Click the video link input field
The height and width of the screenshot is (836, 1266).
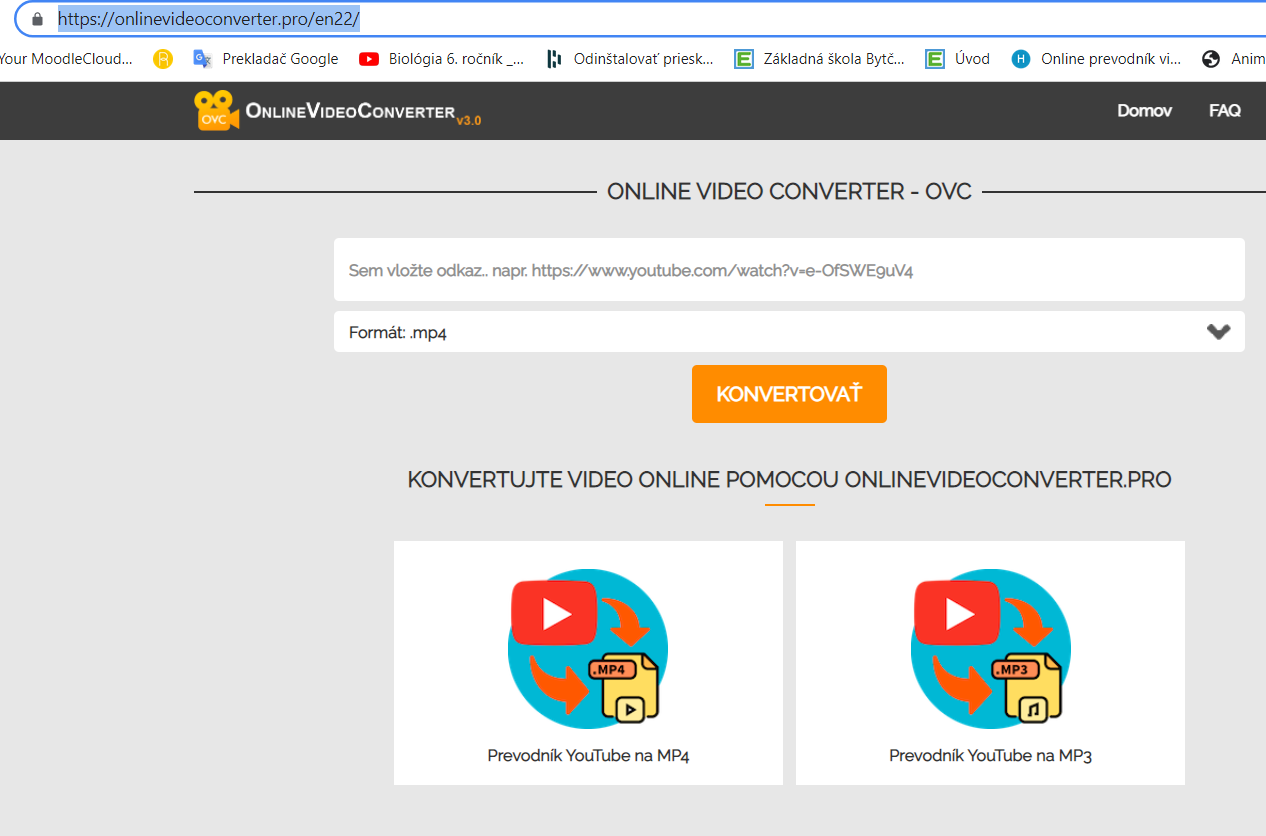point(789,269)
